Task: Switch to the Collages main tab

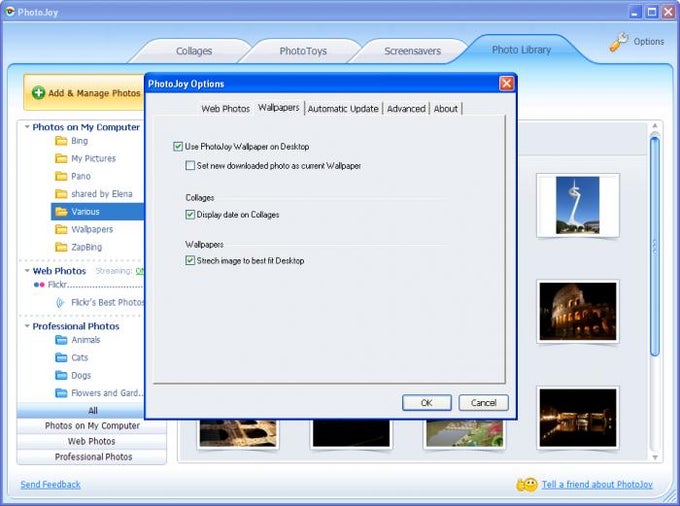Action: point(194,51)
